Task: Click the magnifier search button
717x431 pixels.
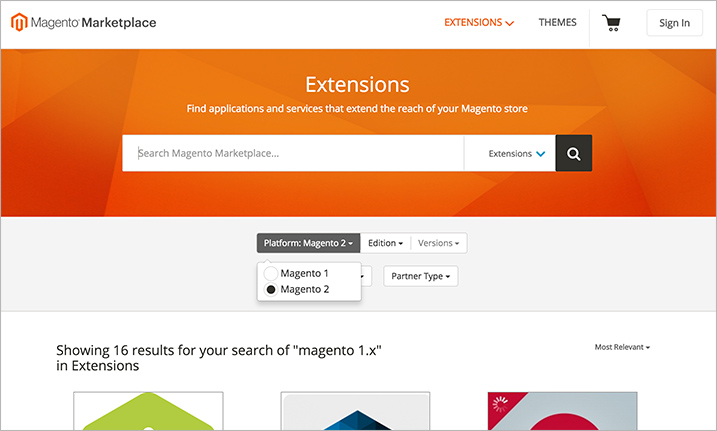Action: [573, 153]
